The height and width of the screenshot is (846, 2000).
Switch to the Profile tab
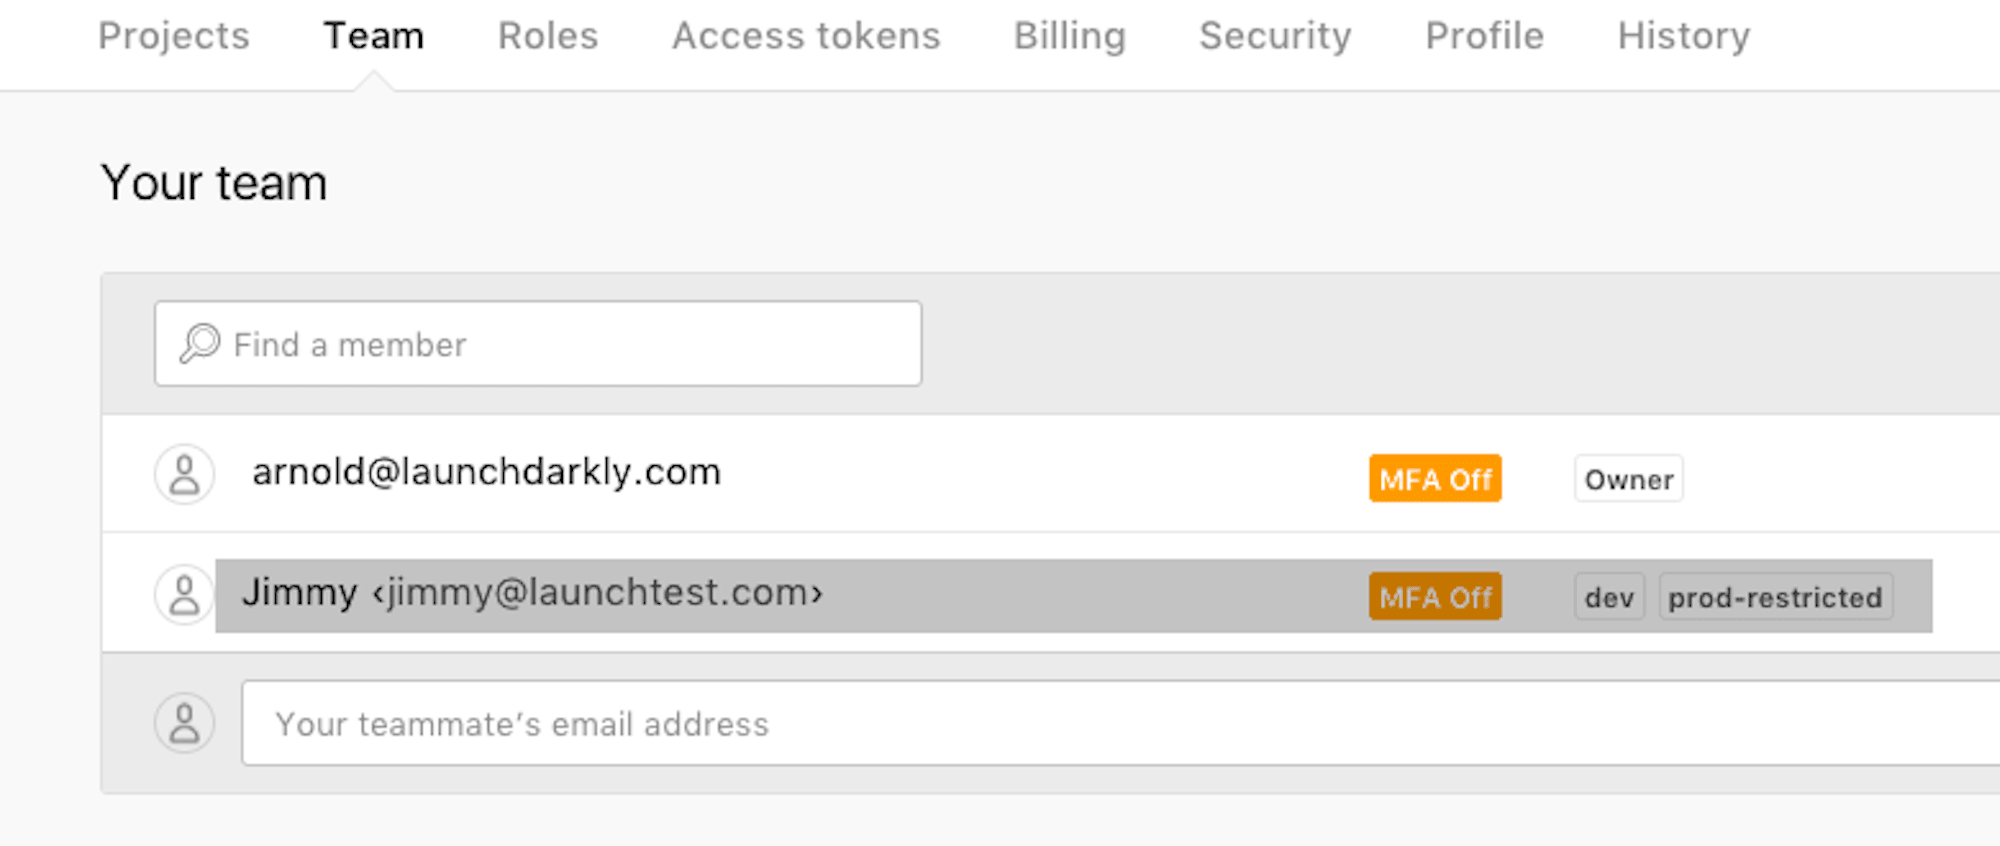click(1485, 36)
